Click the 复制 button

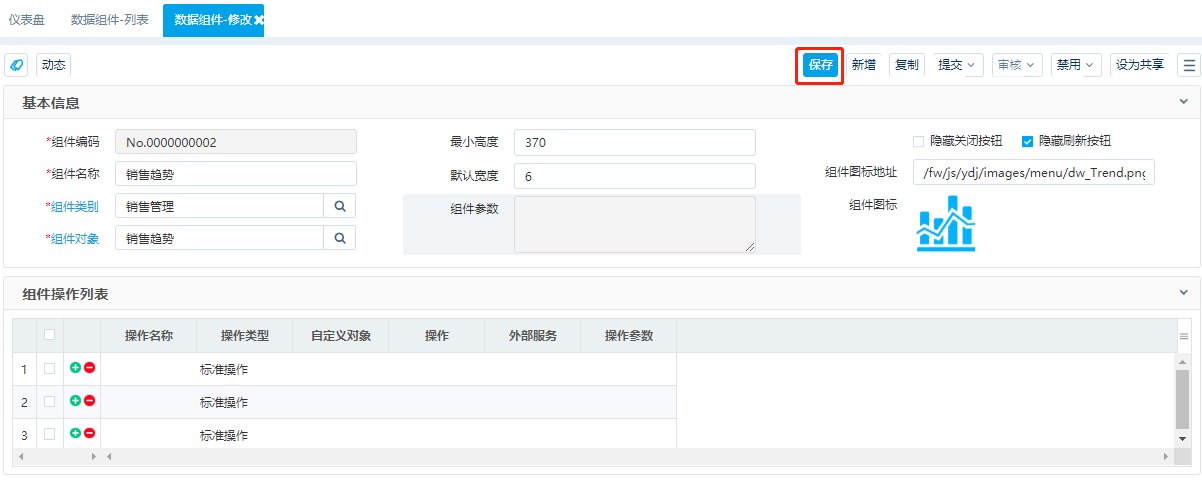[907, 65]
